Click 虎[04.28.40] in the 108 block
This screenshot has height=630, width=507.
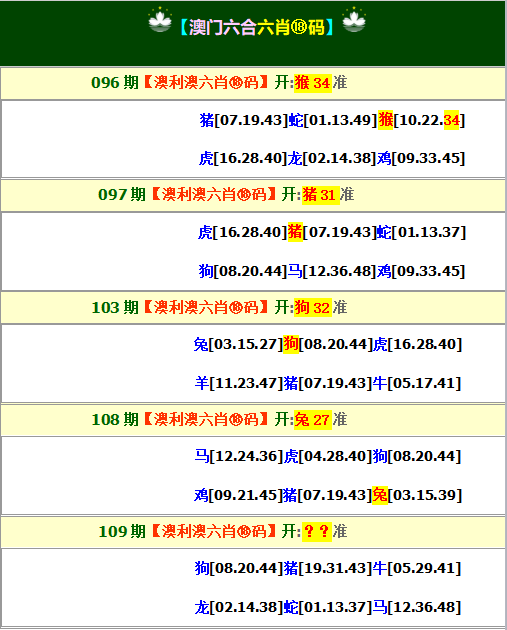328,456
